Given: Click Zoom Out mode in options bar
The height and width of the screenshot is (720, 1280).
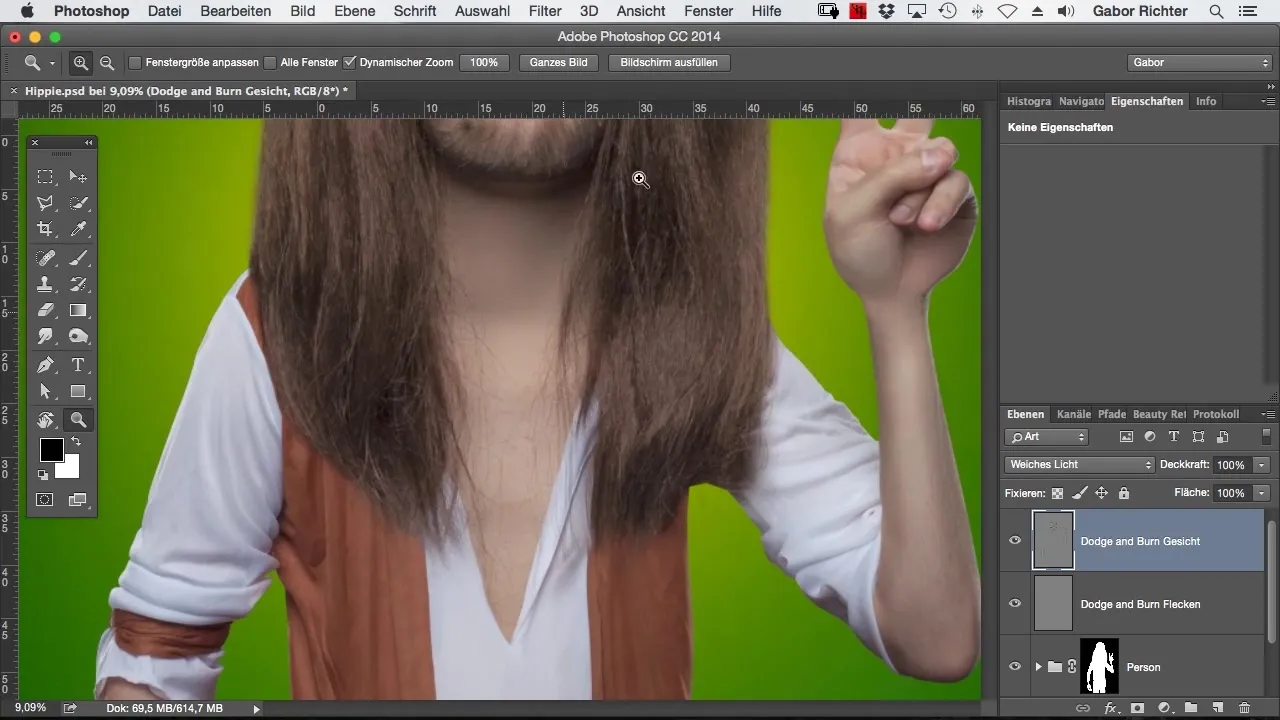Looking at the screenshot, I should [106, 62].
